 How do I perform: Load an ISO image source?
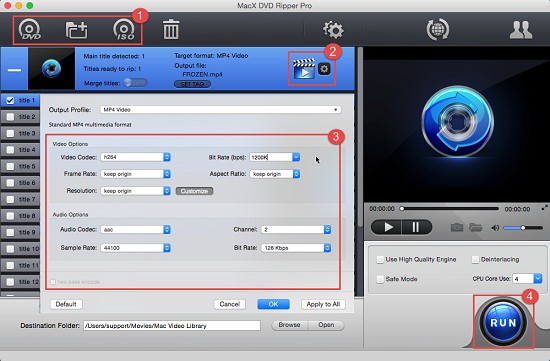124,30
